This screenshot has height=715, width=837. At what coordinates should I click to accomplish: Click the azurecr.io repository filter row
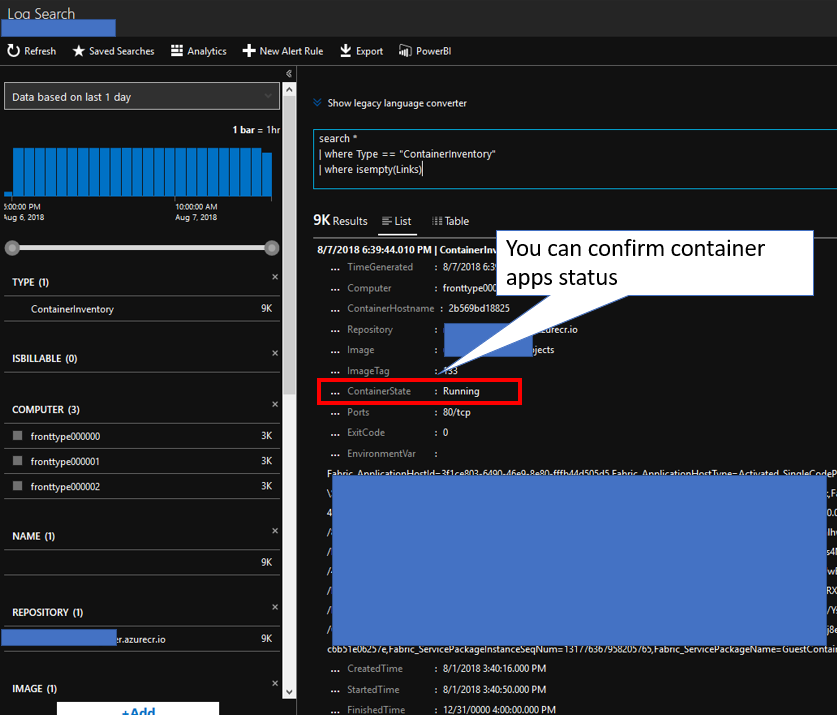(x=141, y=639)
